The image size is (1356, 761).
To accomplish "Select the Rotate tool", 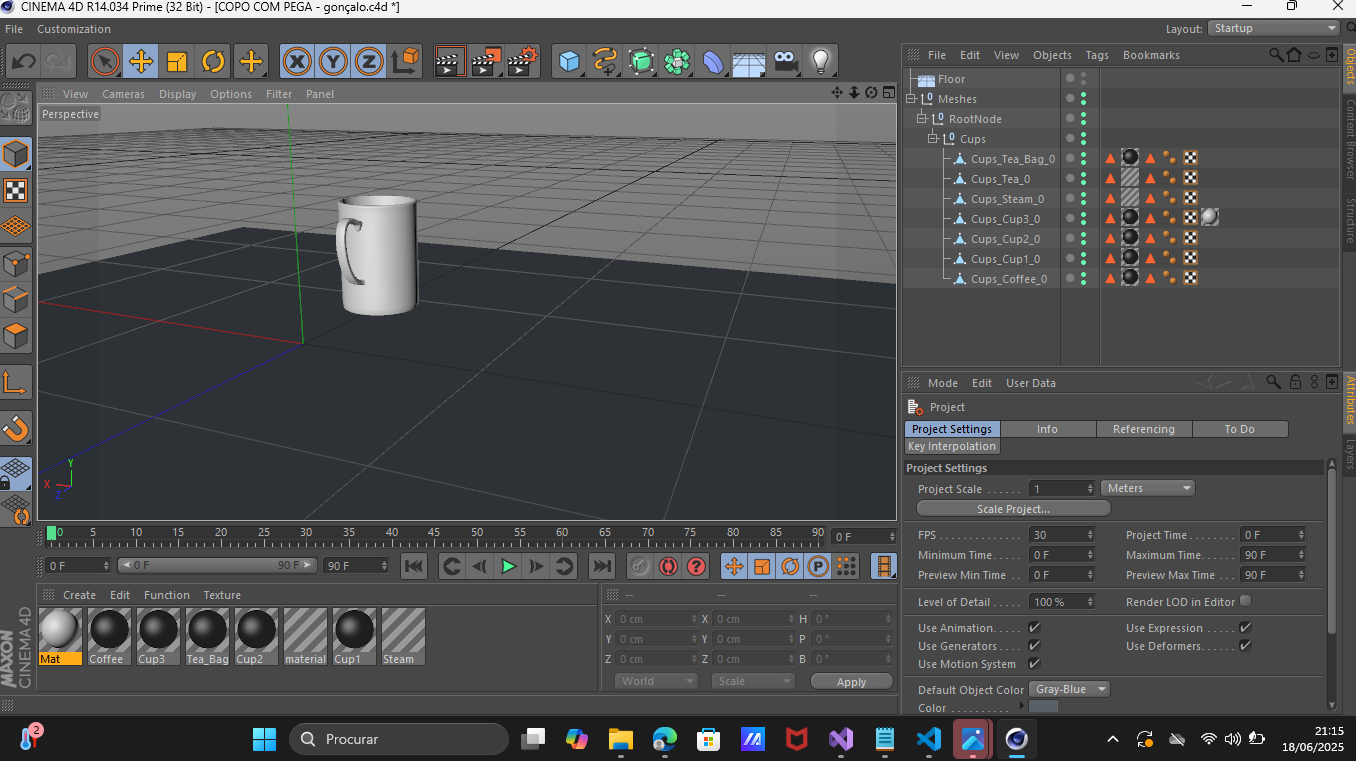I will (213, 62).
